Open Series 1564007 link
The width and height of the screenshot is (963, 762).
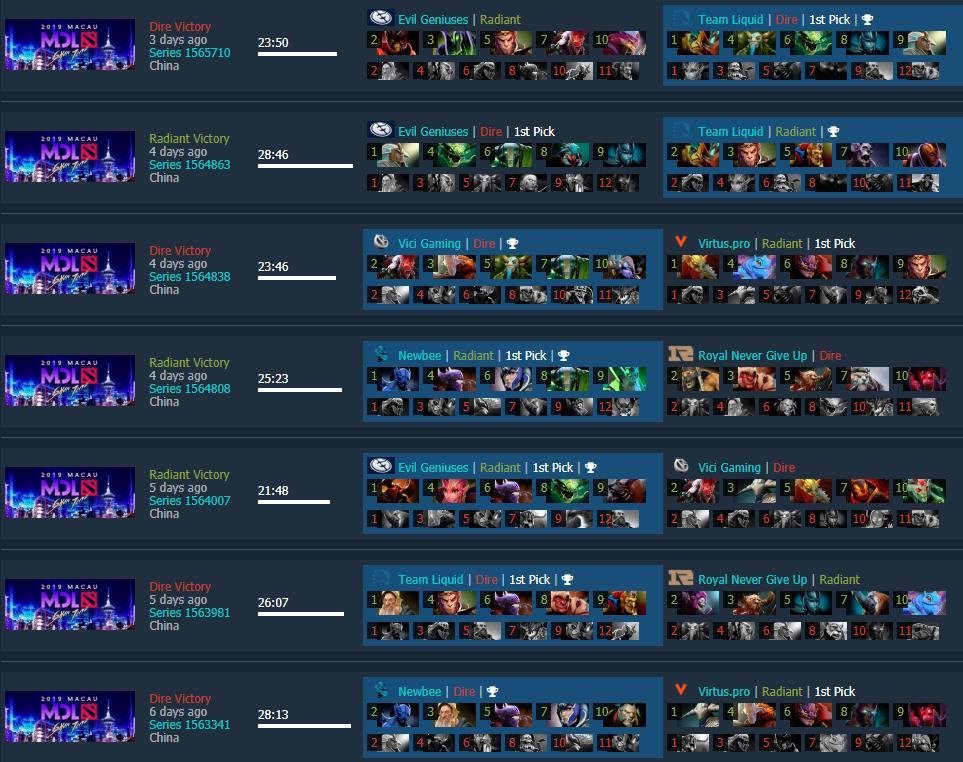point(190,500)
